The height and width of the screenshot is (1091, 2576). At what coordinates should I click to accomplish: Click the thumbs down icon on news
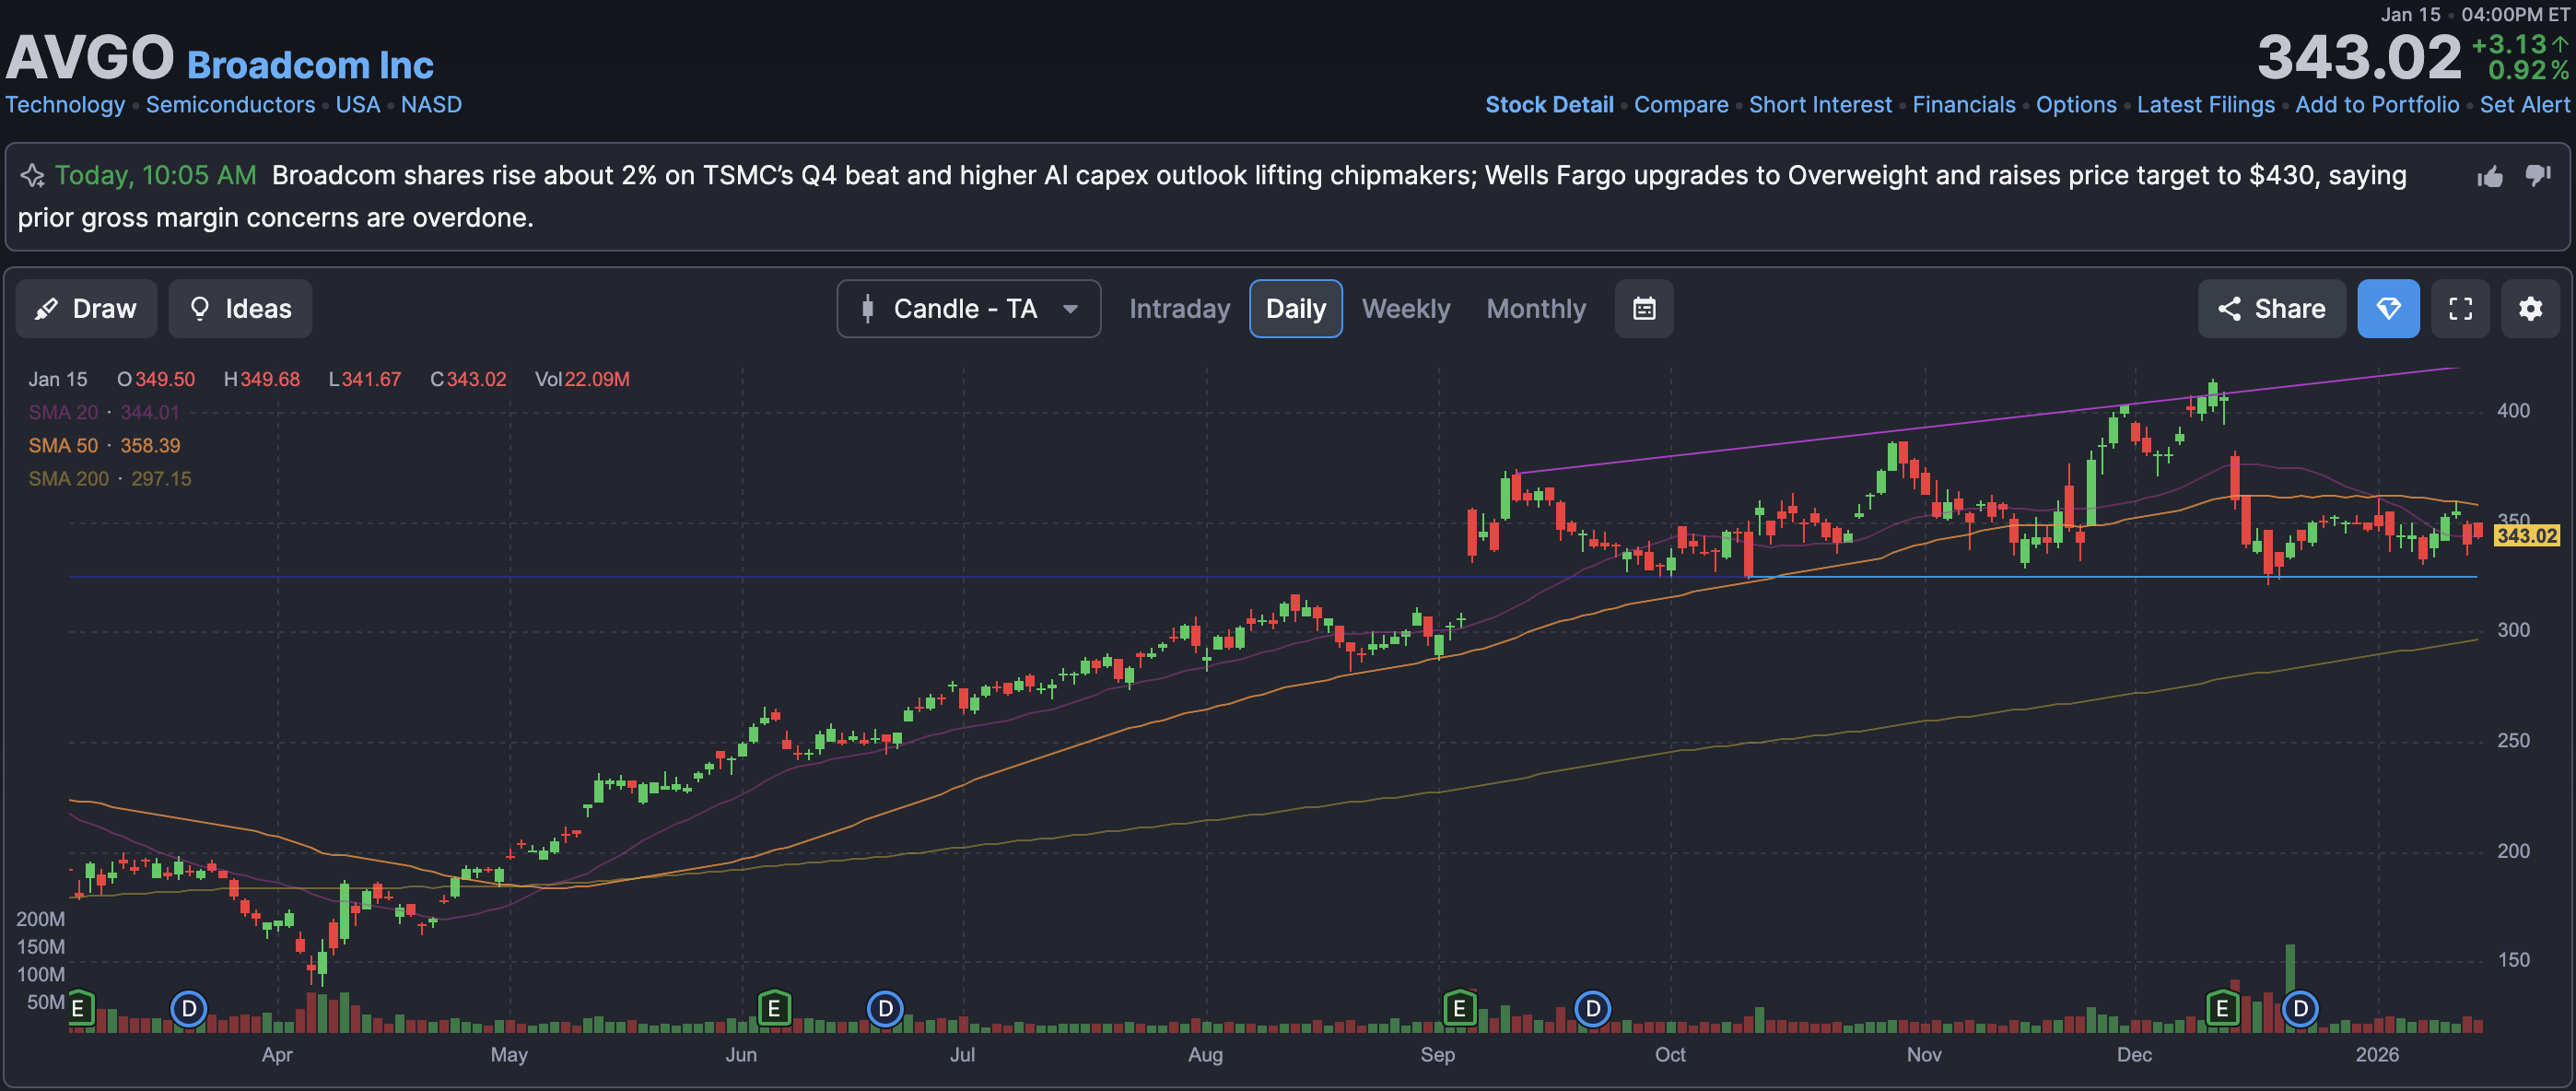point(2538,176)
